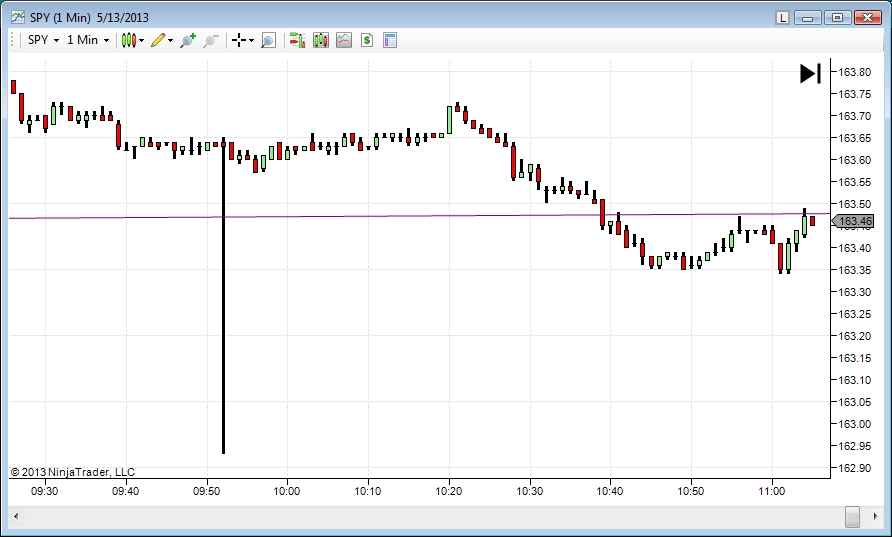Click the 163.50 price axis label

point(855,204)
